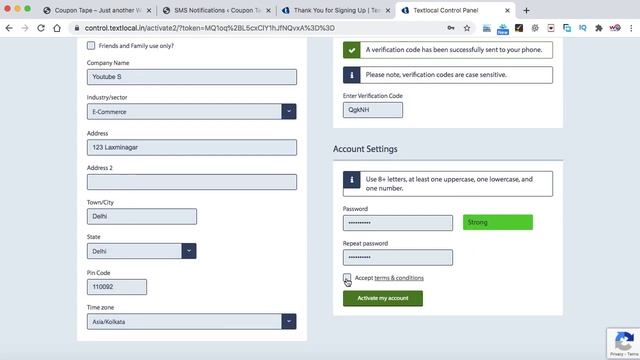Click the empty Address 2 field
640x360 pixels.
(191, 182)
